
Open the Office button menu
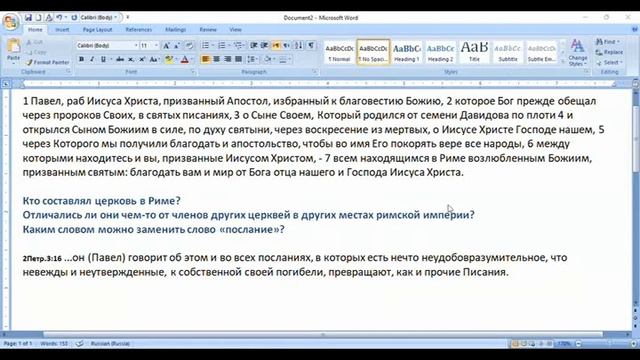click(11, 21)
